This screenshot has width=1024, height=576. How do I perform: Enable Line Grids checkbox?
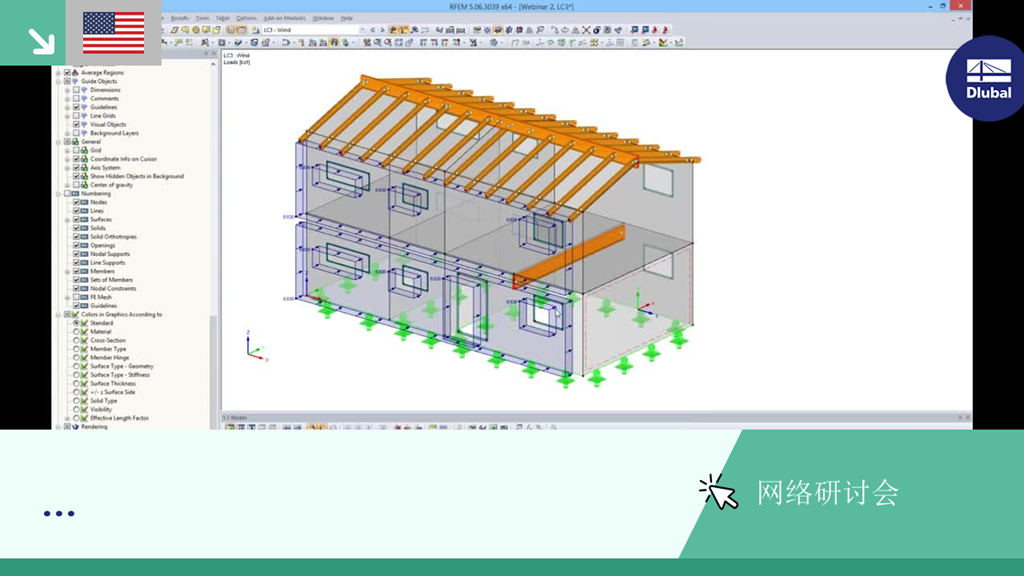point(76,116)
